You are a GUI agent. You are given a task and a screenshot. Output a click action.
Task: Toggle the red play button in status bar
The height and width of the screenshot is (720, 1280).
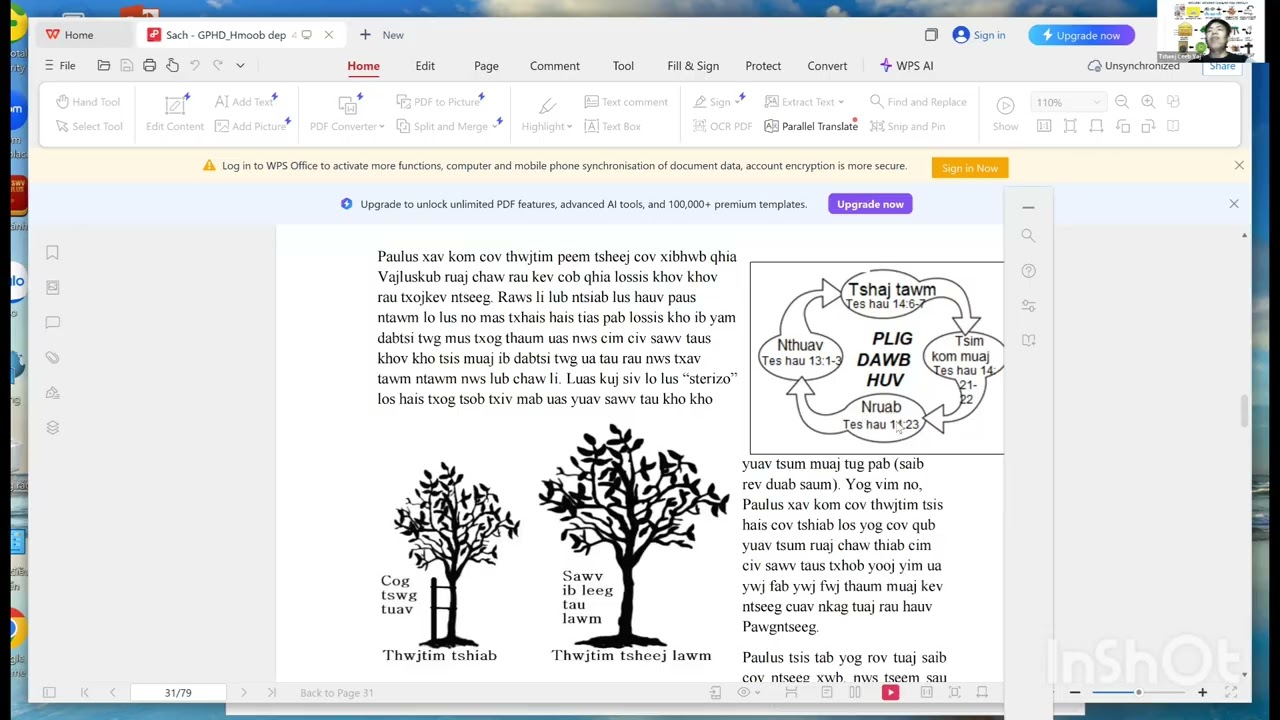pos(890,692)
